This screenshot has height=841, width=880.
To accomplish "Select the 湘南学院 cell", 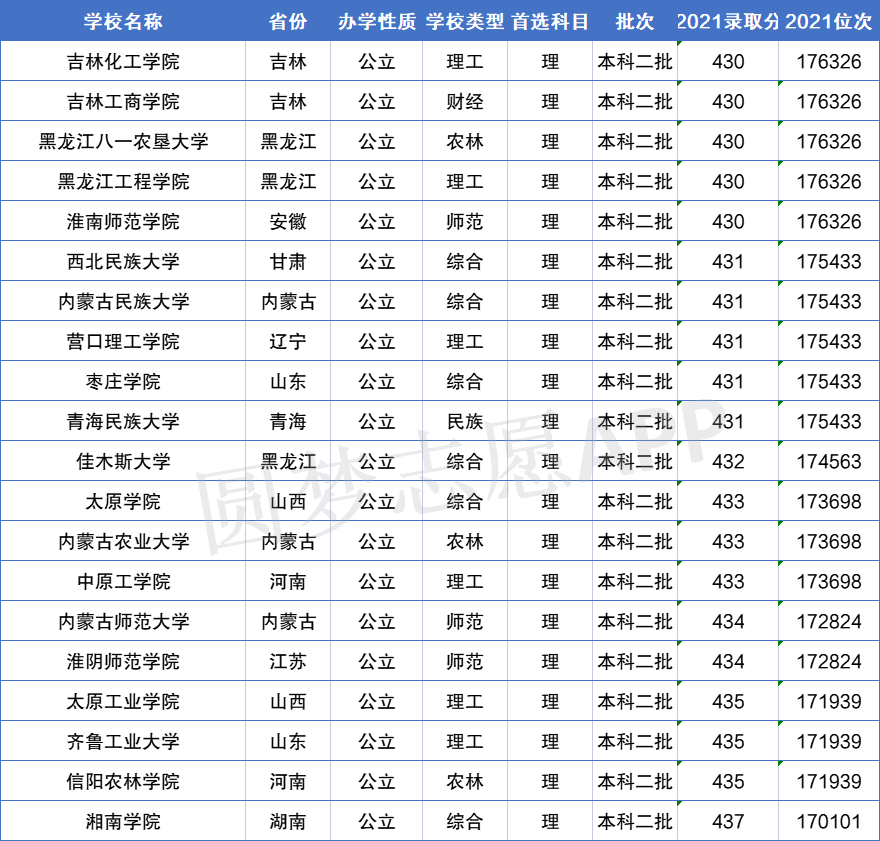I will [123, 821].
